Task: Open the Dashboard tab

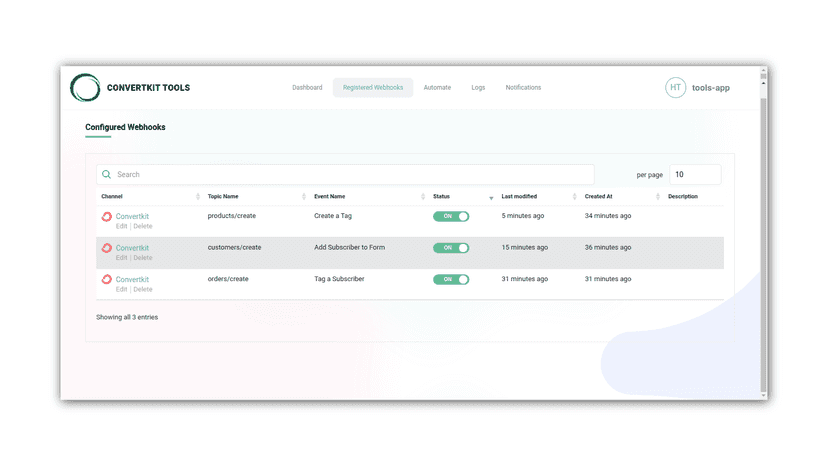Action: [x=307, y=88]
